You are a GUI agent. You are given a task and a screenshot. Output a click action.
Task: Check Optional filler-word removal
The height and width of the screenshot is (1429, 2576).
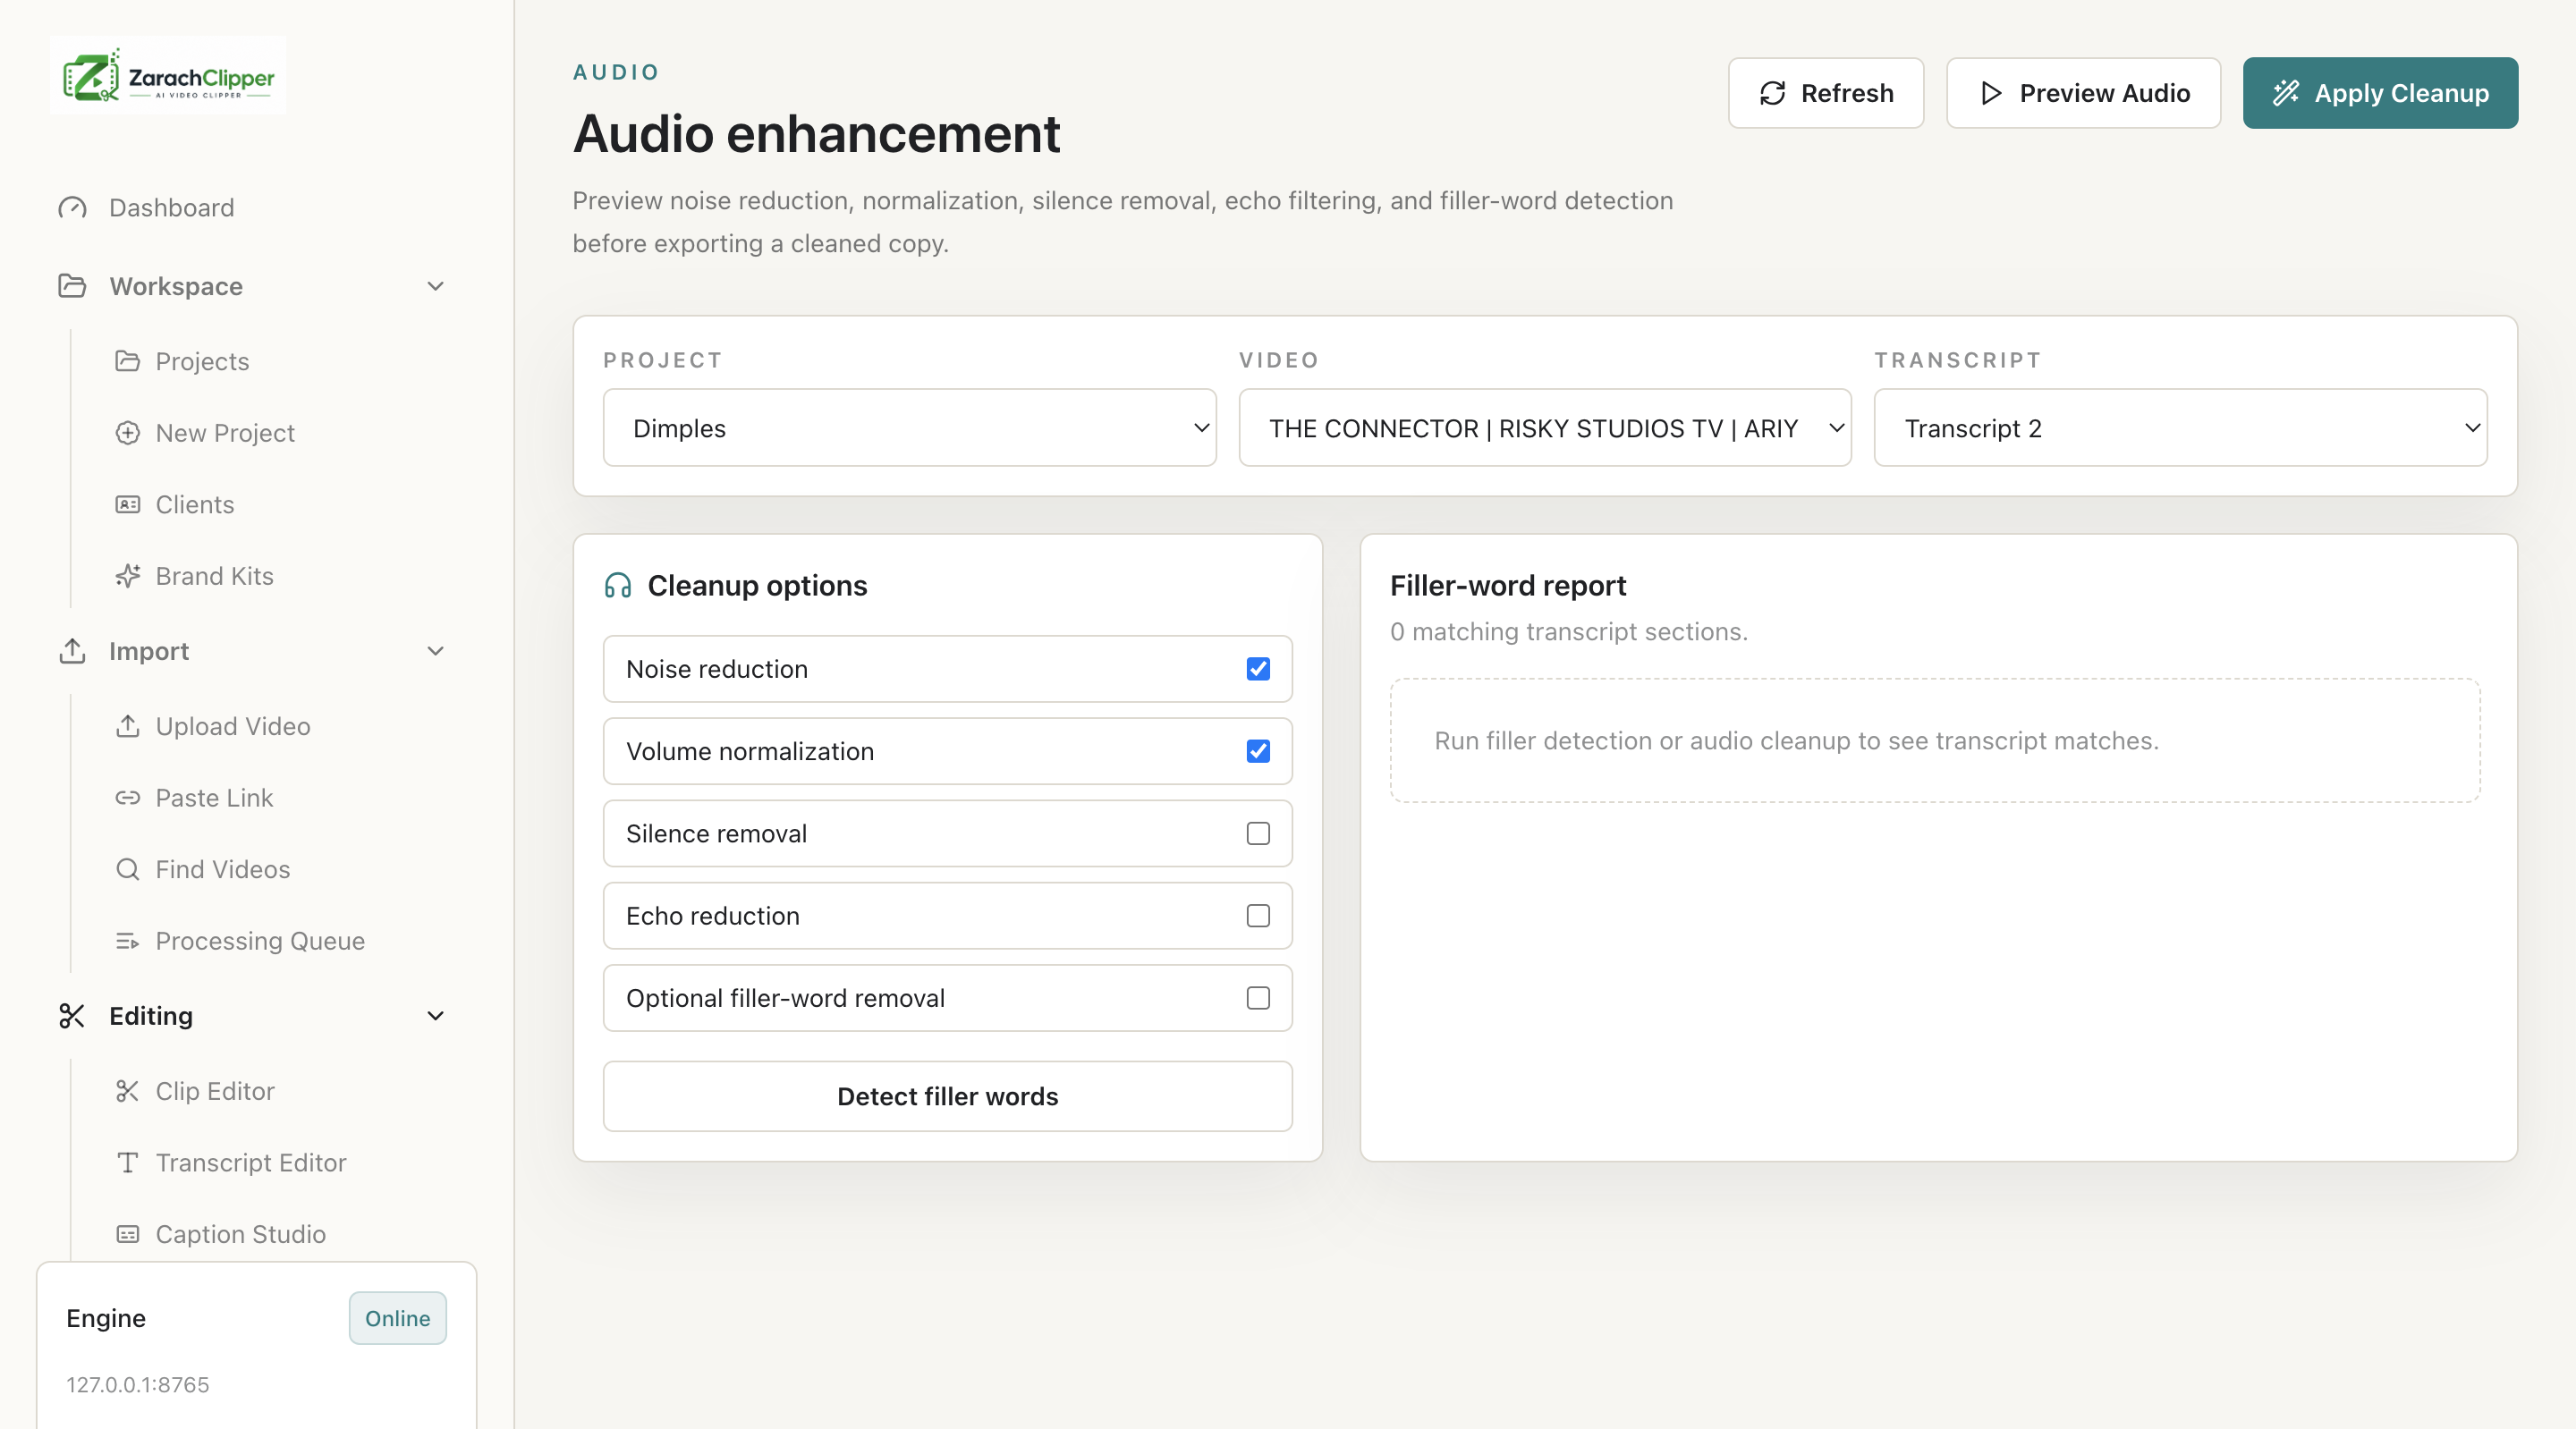[1258, 998]
